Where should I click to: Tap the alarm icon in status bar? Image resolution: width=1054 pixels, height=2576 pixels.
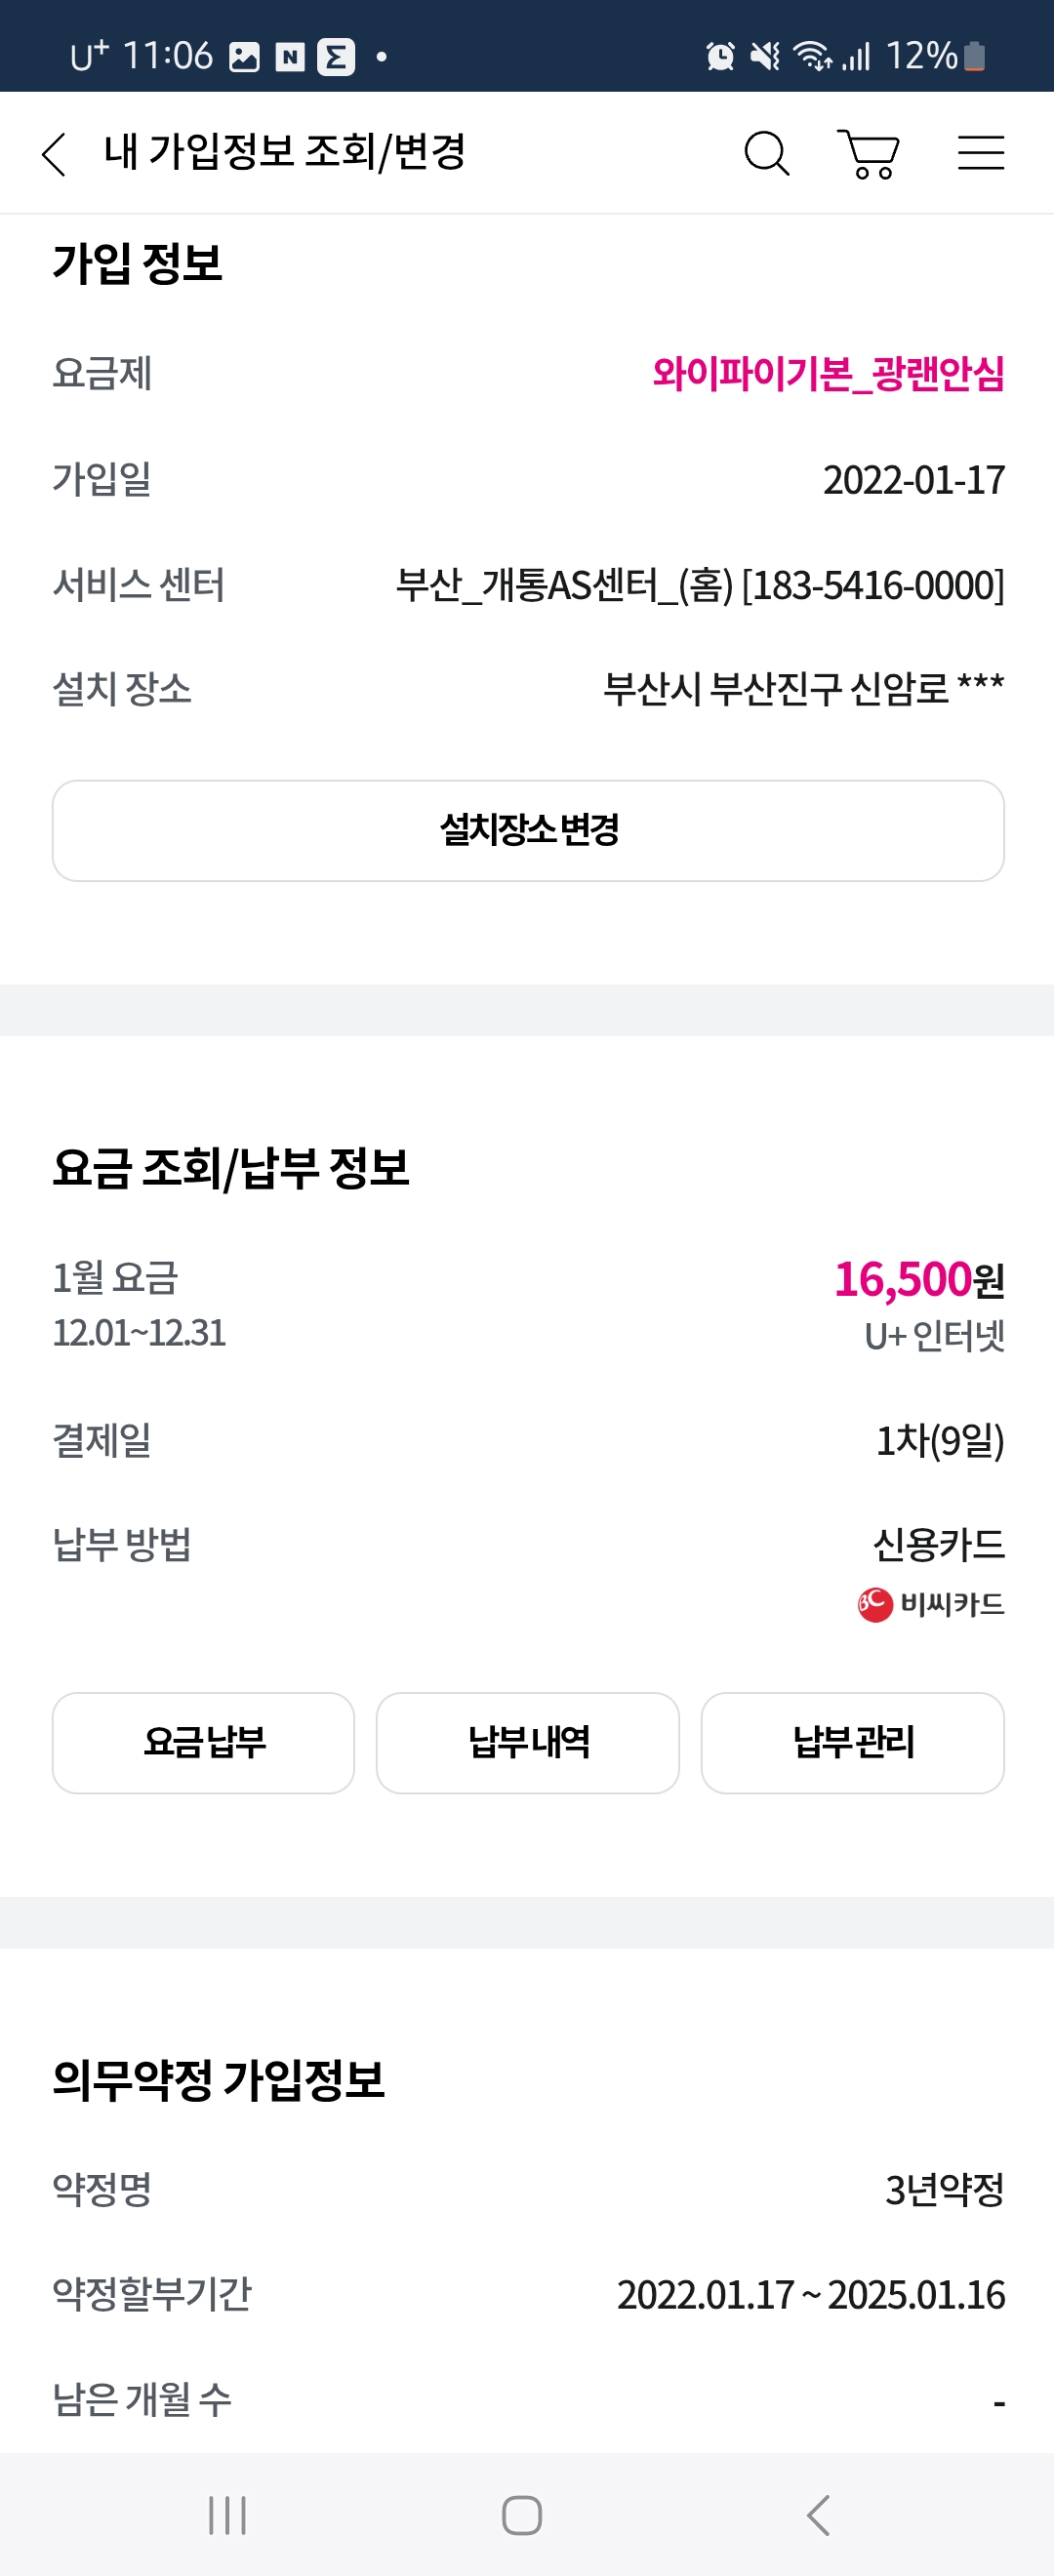[720, 56]
